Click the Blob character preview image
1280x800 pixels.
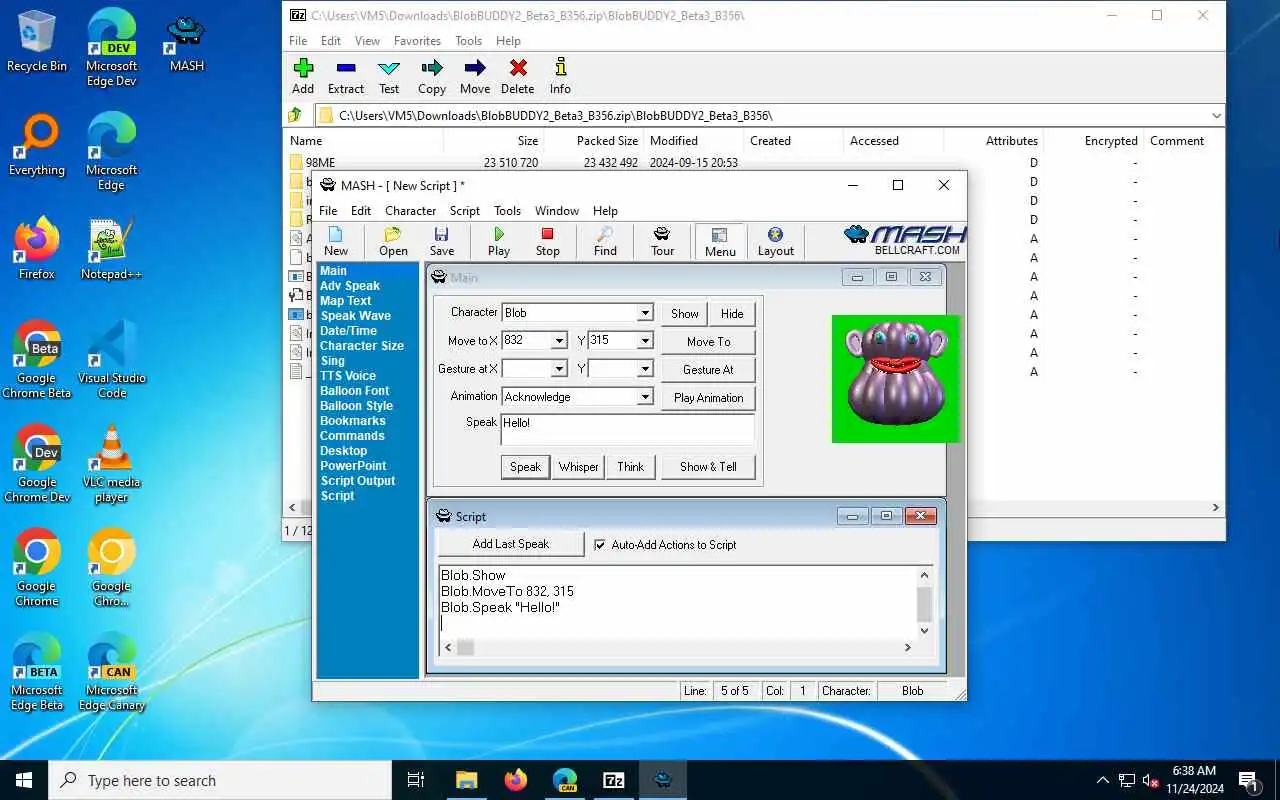(895, 379)
